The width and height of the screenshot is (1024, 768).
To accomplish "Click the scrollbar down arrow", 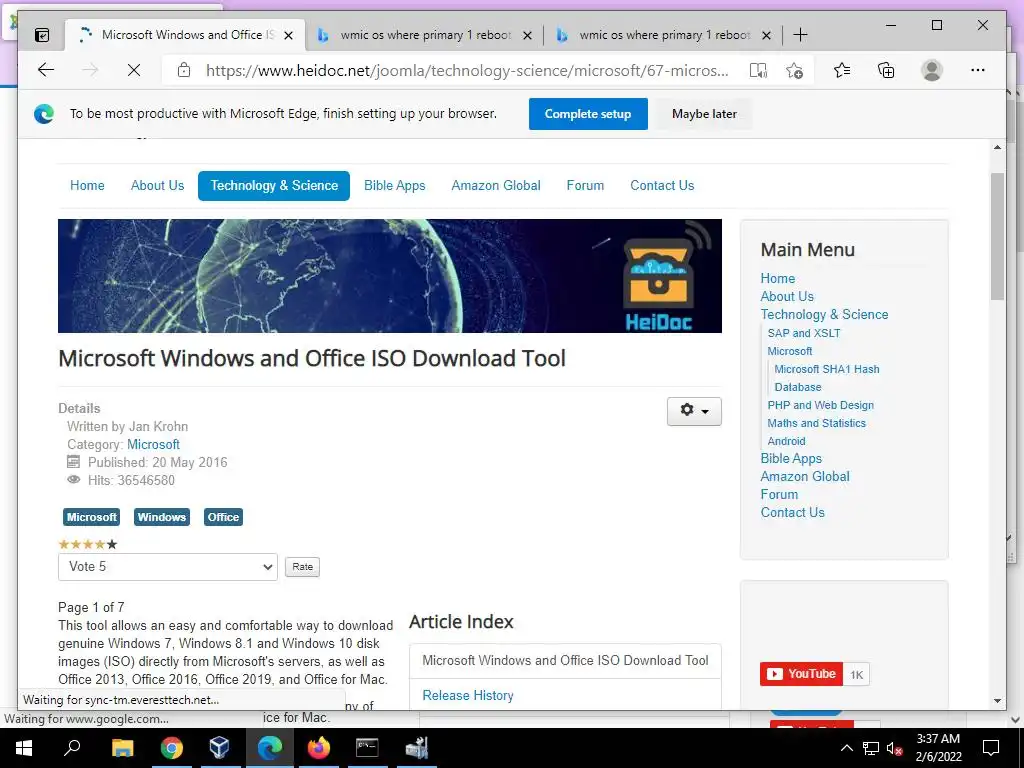I will click(997, 701).
